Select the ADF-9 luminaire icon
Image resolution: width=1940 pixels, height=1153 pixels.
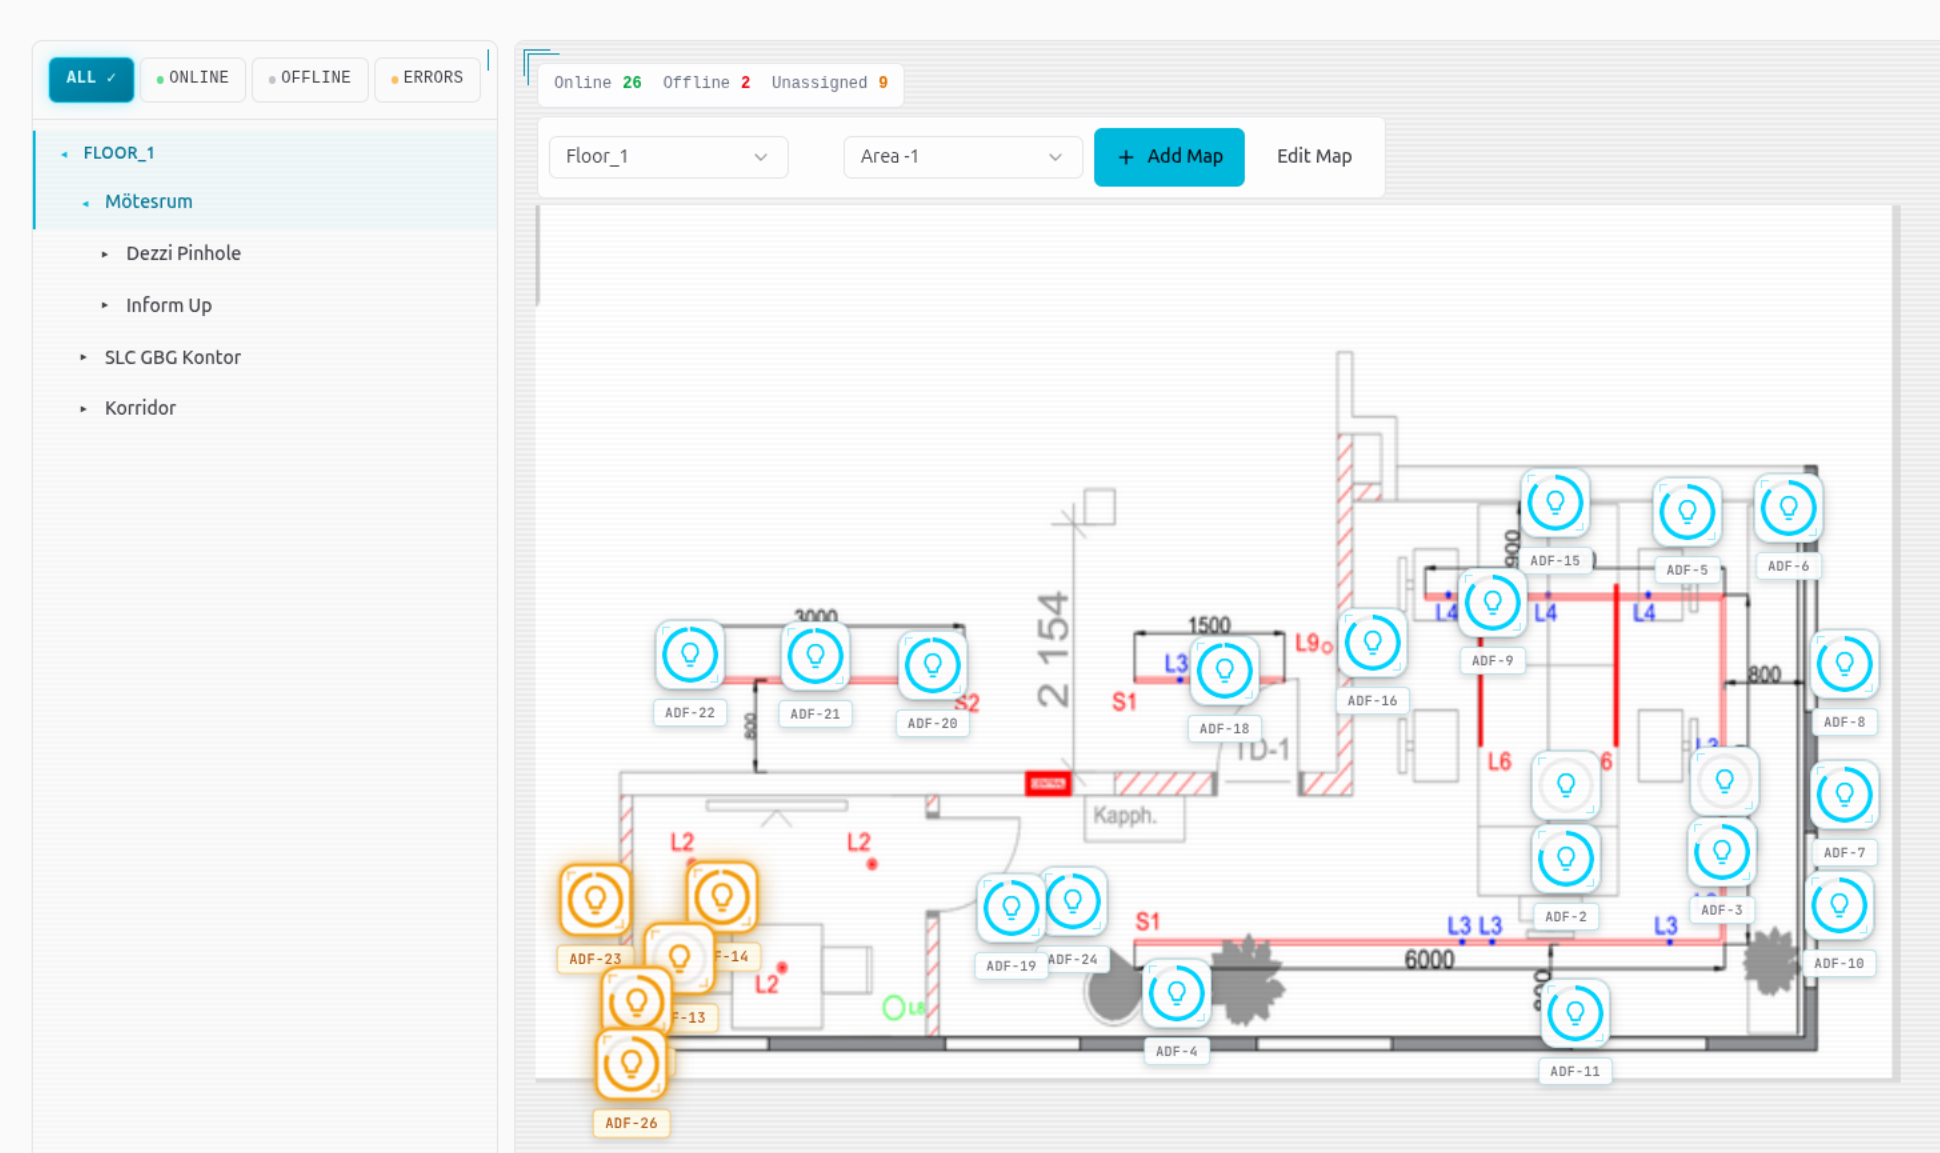coord(1492,603)
